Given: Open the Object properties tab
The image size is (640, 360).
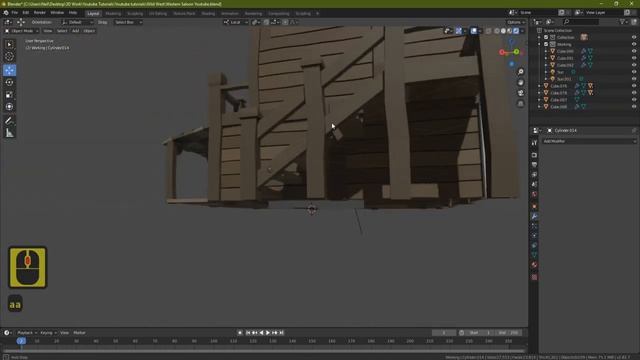Looking at the screenshot, I should 534,207.
